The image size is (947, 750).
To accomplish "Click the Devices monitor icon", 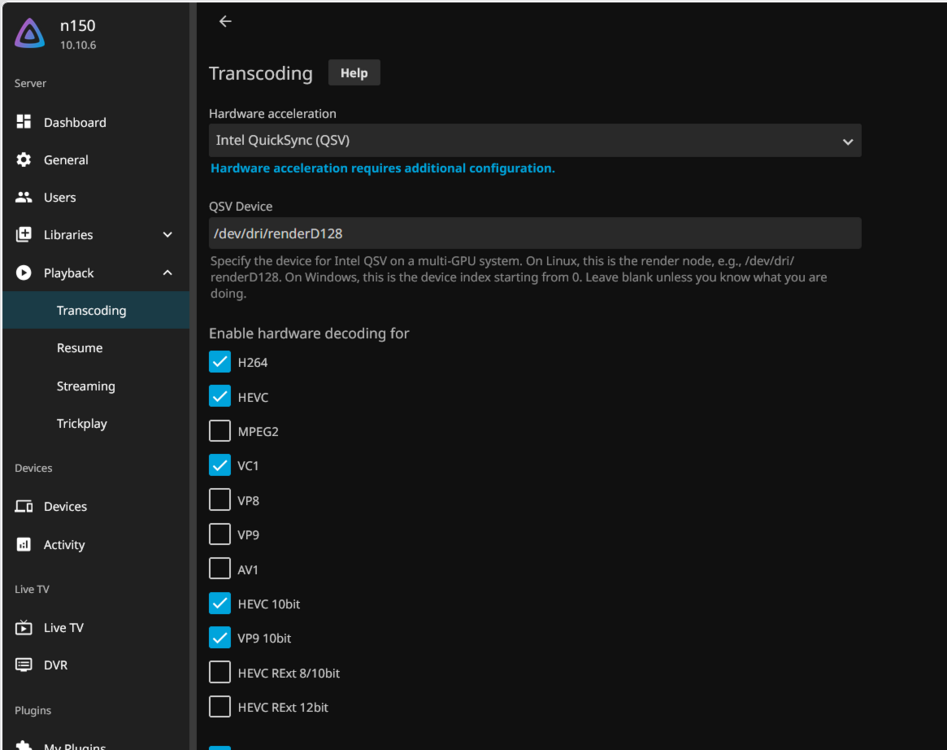I will (x=24, y=506).
